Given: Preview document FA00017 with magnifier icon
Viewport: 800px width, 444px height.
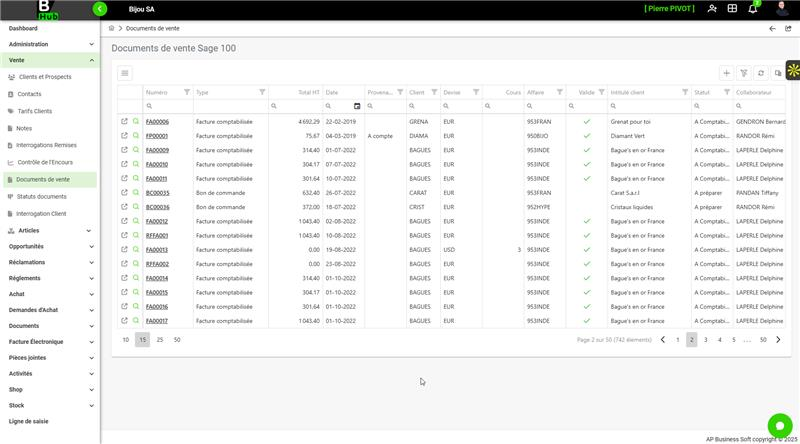Looking at the screenshot, I should (136, 321).
